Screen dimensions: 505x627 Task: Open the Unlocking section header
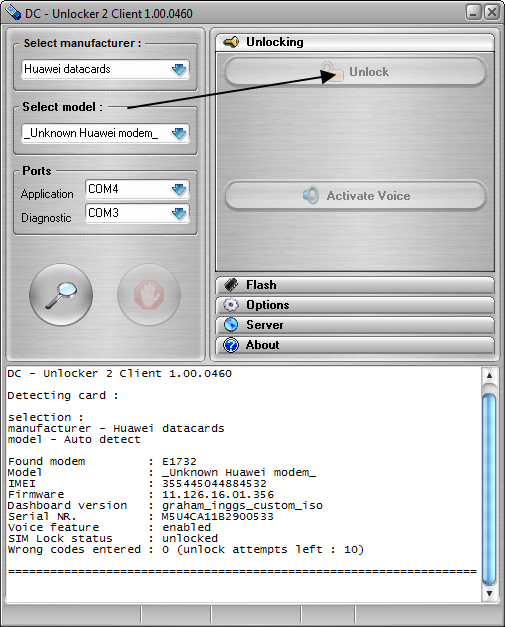355,42
